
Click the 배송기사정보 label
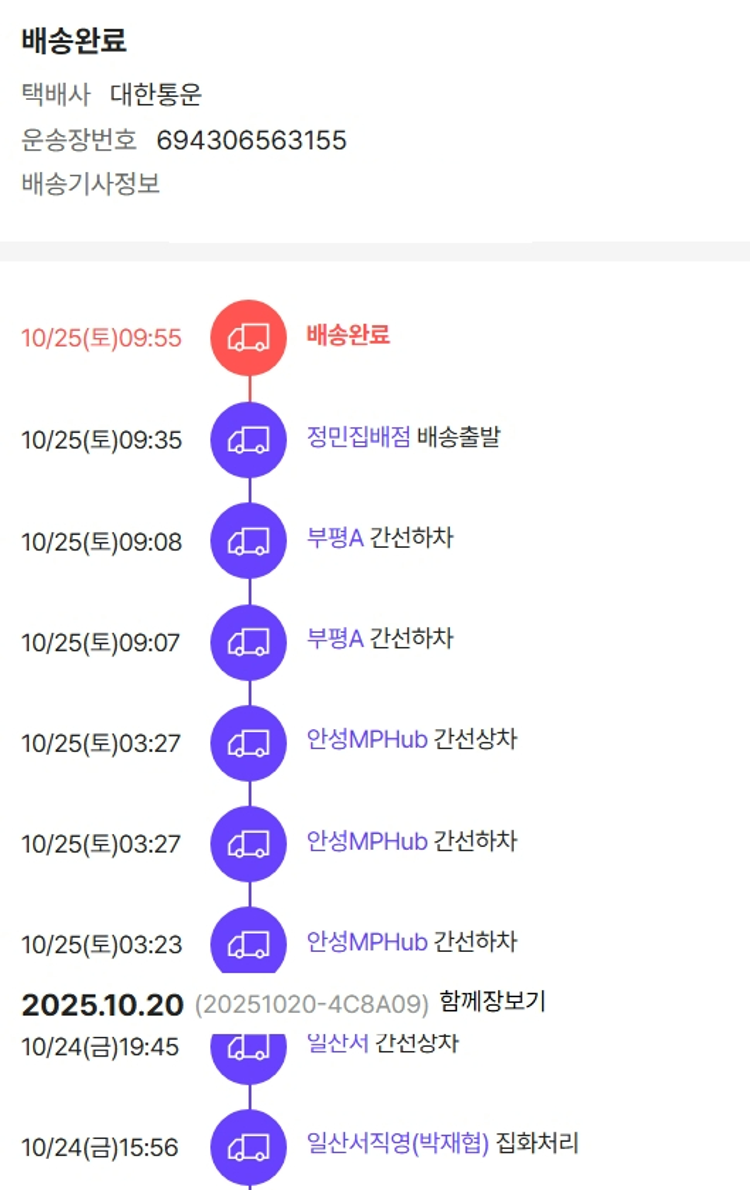tap(90, 184)
